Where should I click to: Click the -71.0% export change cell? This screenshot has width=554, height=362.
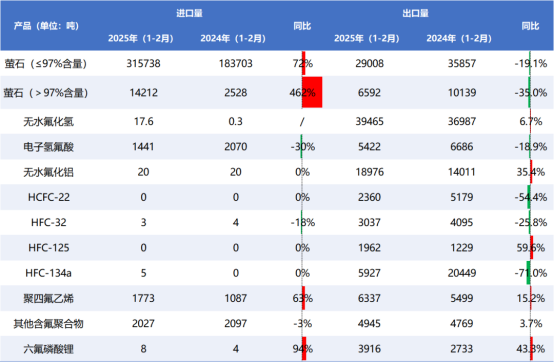531,273
